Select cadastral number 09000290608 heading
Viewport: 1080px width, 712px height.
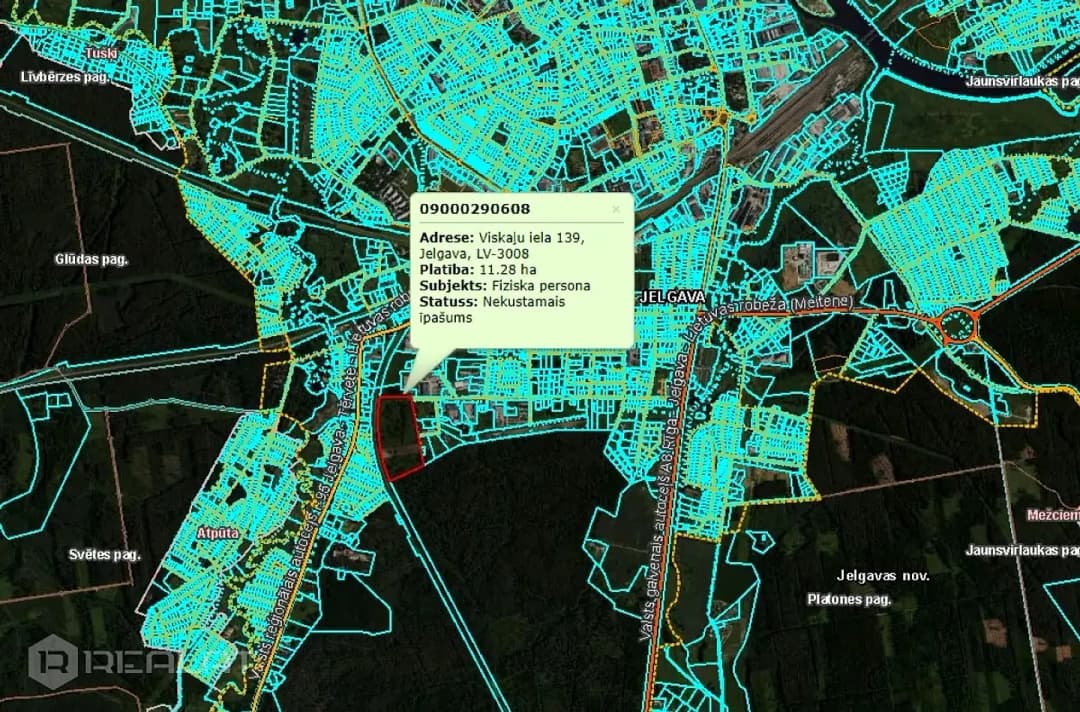(x=475, y=209)
